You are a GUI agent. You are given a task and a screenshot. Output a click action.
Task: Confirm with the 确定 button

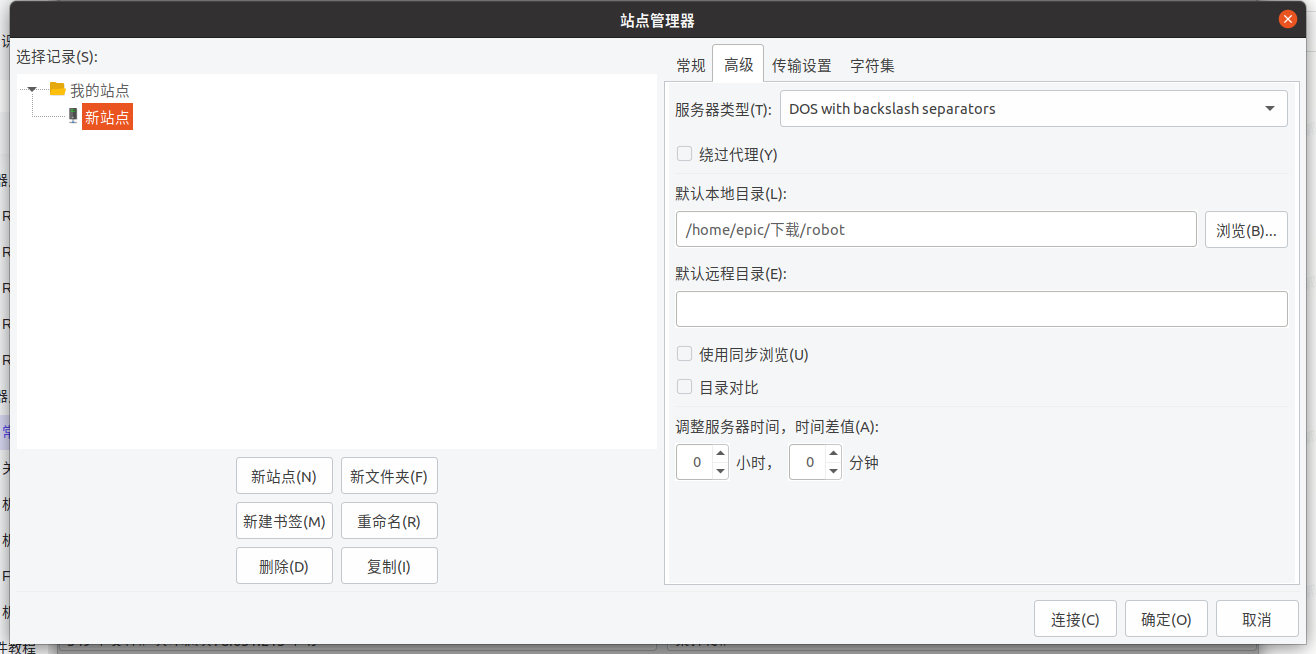click(x=1165, y=619)
